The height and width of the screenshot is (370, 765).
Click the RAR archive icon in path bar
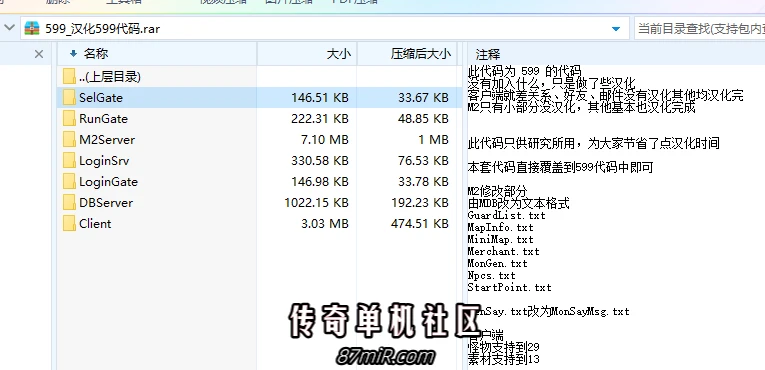32,28
